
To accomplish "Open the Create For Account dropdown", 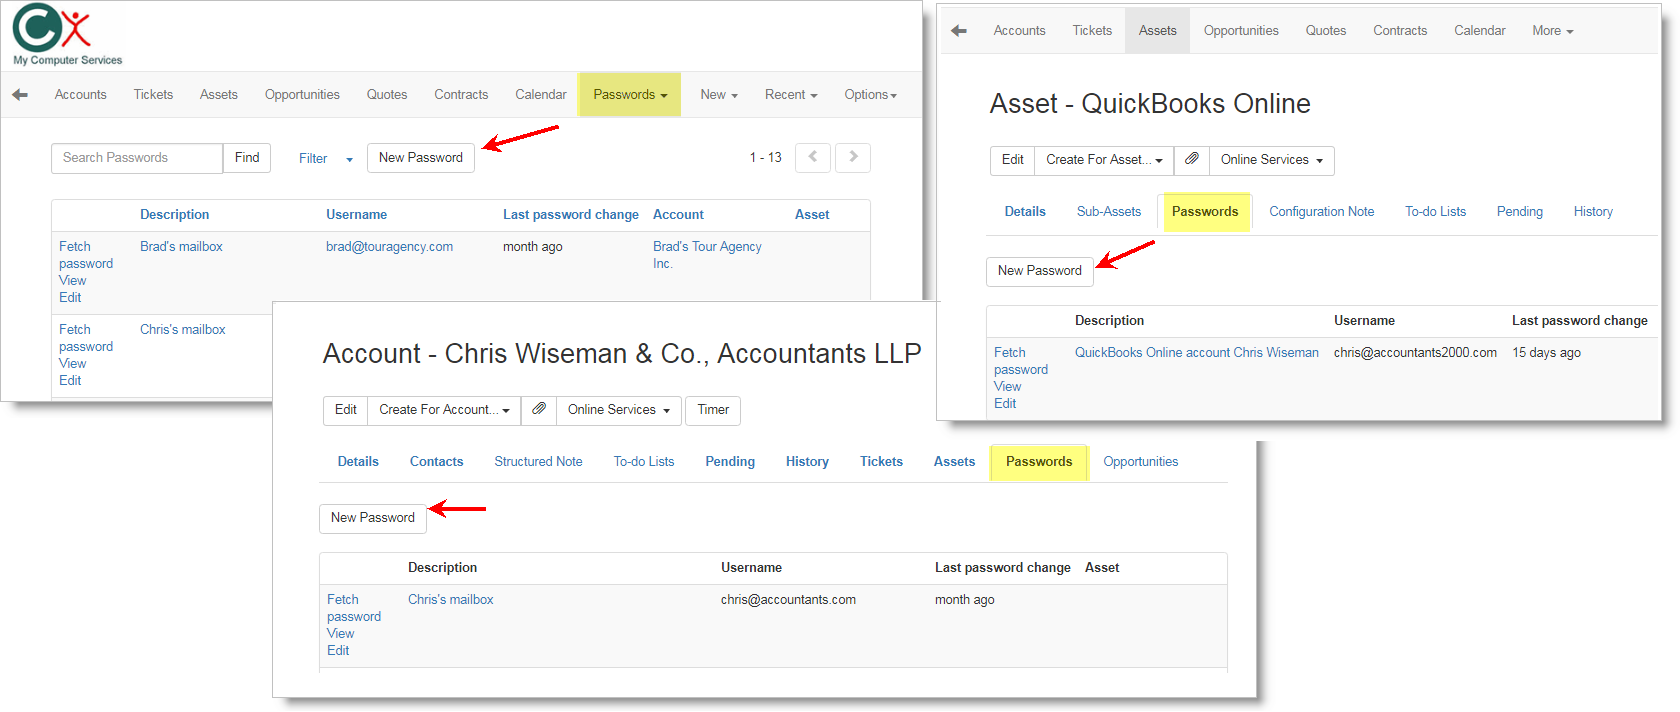I will click(444, 410).
